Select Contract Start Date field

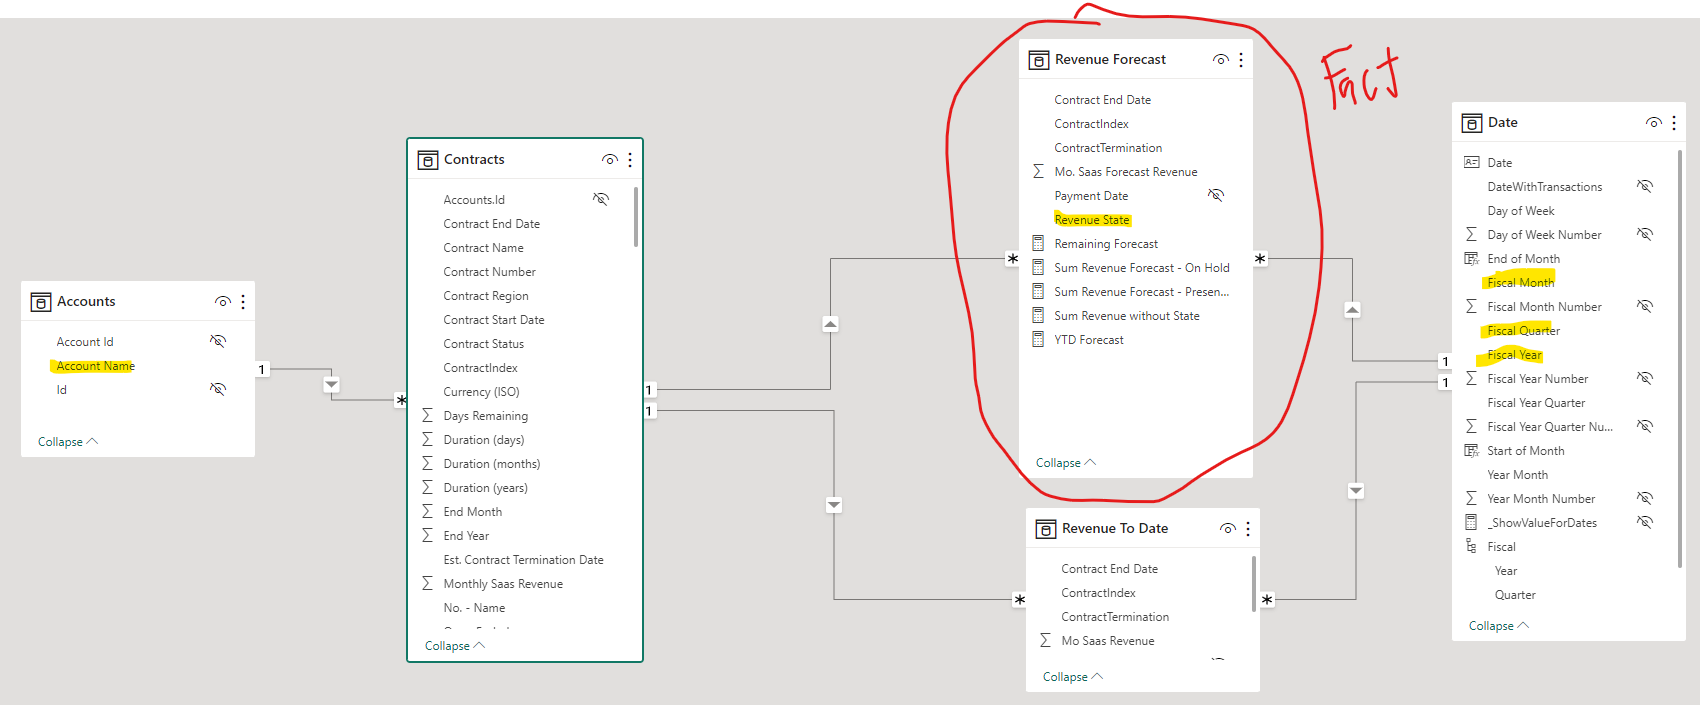(494, 320)
